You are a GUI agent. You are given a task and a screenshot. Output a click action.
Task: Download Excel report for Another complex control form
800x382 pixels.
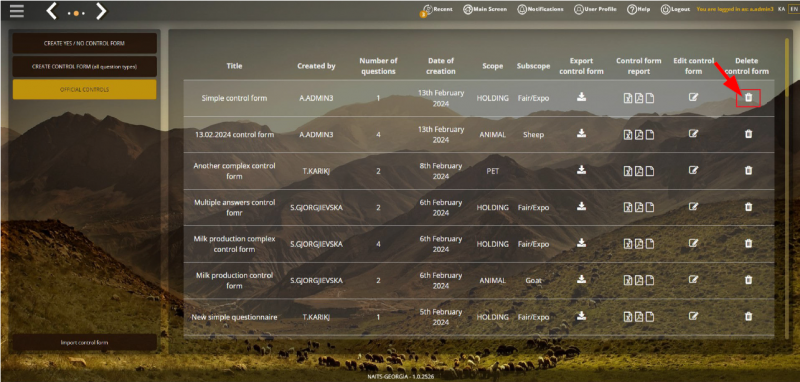tap(628, 171)
